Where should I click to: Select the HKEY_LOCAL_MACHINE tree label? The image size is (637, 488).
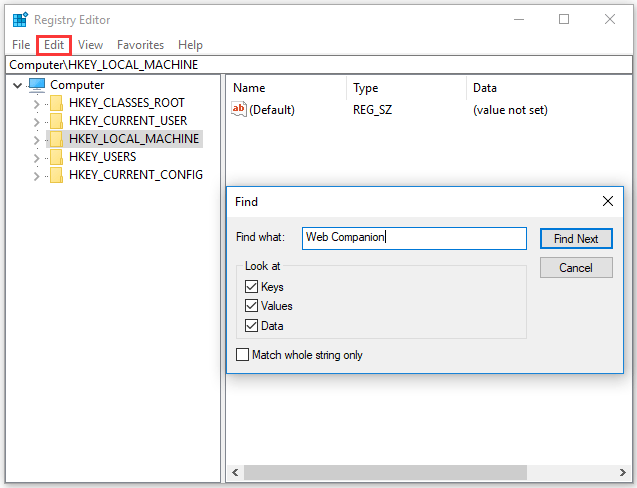[x=134, y=139]
